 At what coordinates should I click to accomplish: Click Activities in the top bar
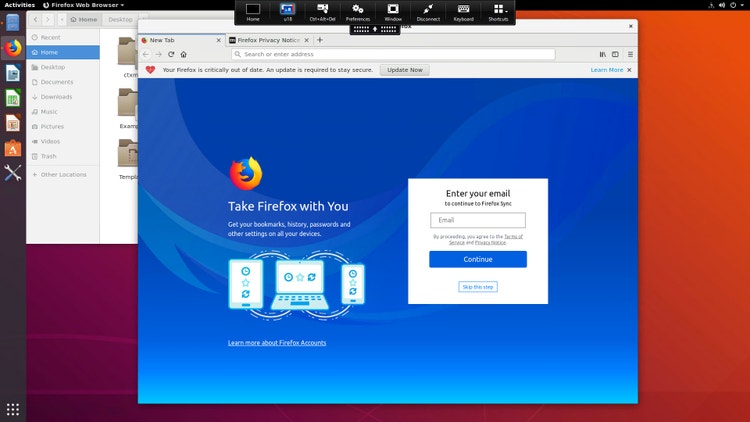[20, 5]
